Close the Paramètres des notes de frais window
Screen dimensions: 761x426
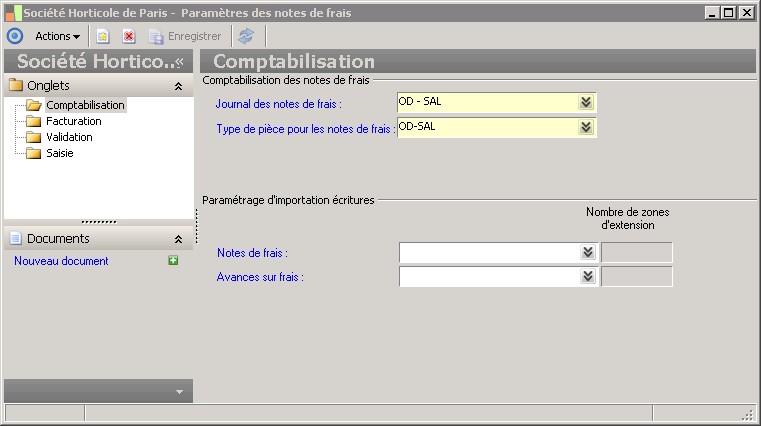tap(746, 13)
